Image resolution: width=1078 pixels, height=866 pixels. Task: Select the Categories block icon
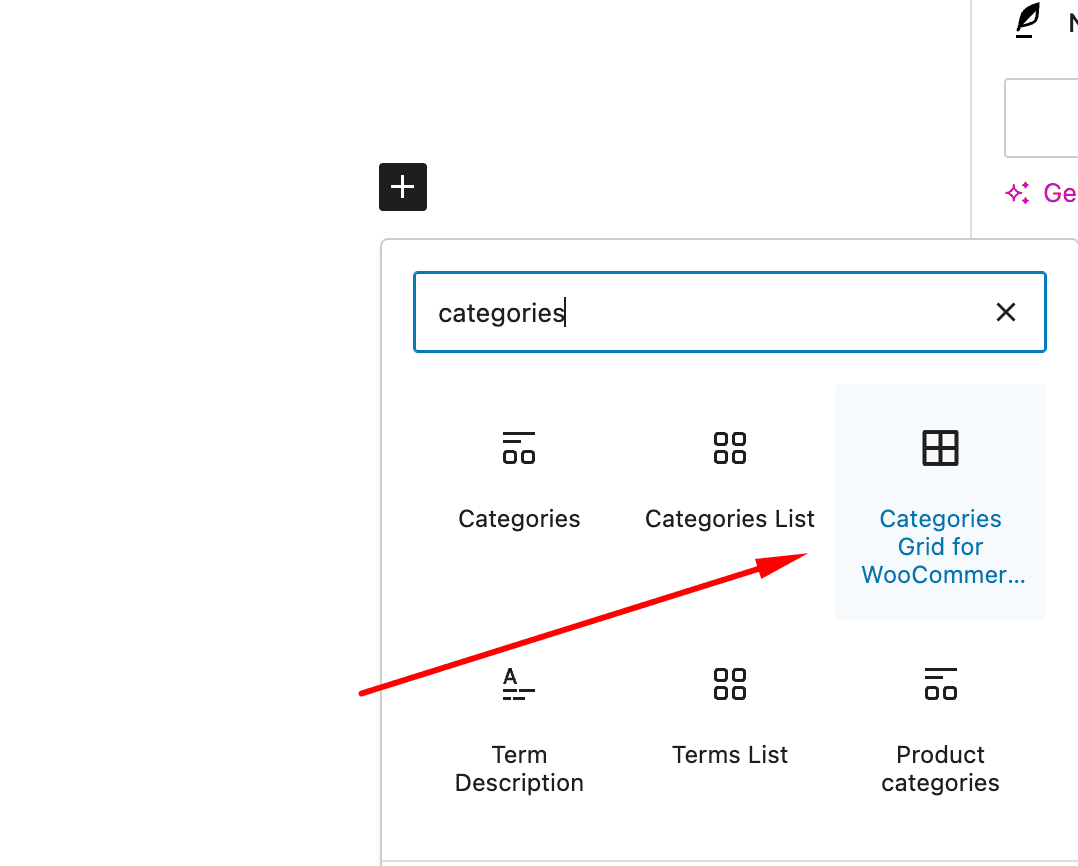[x=519, y=447]
